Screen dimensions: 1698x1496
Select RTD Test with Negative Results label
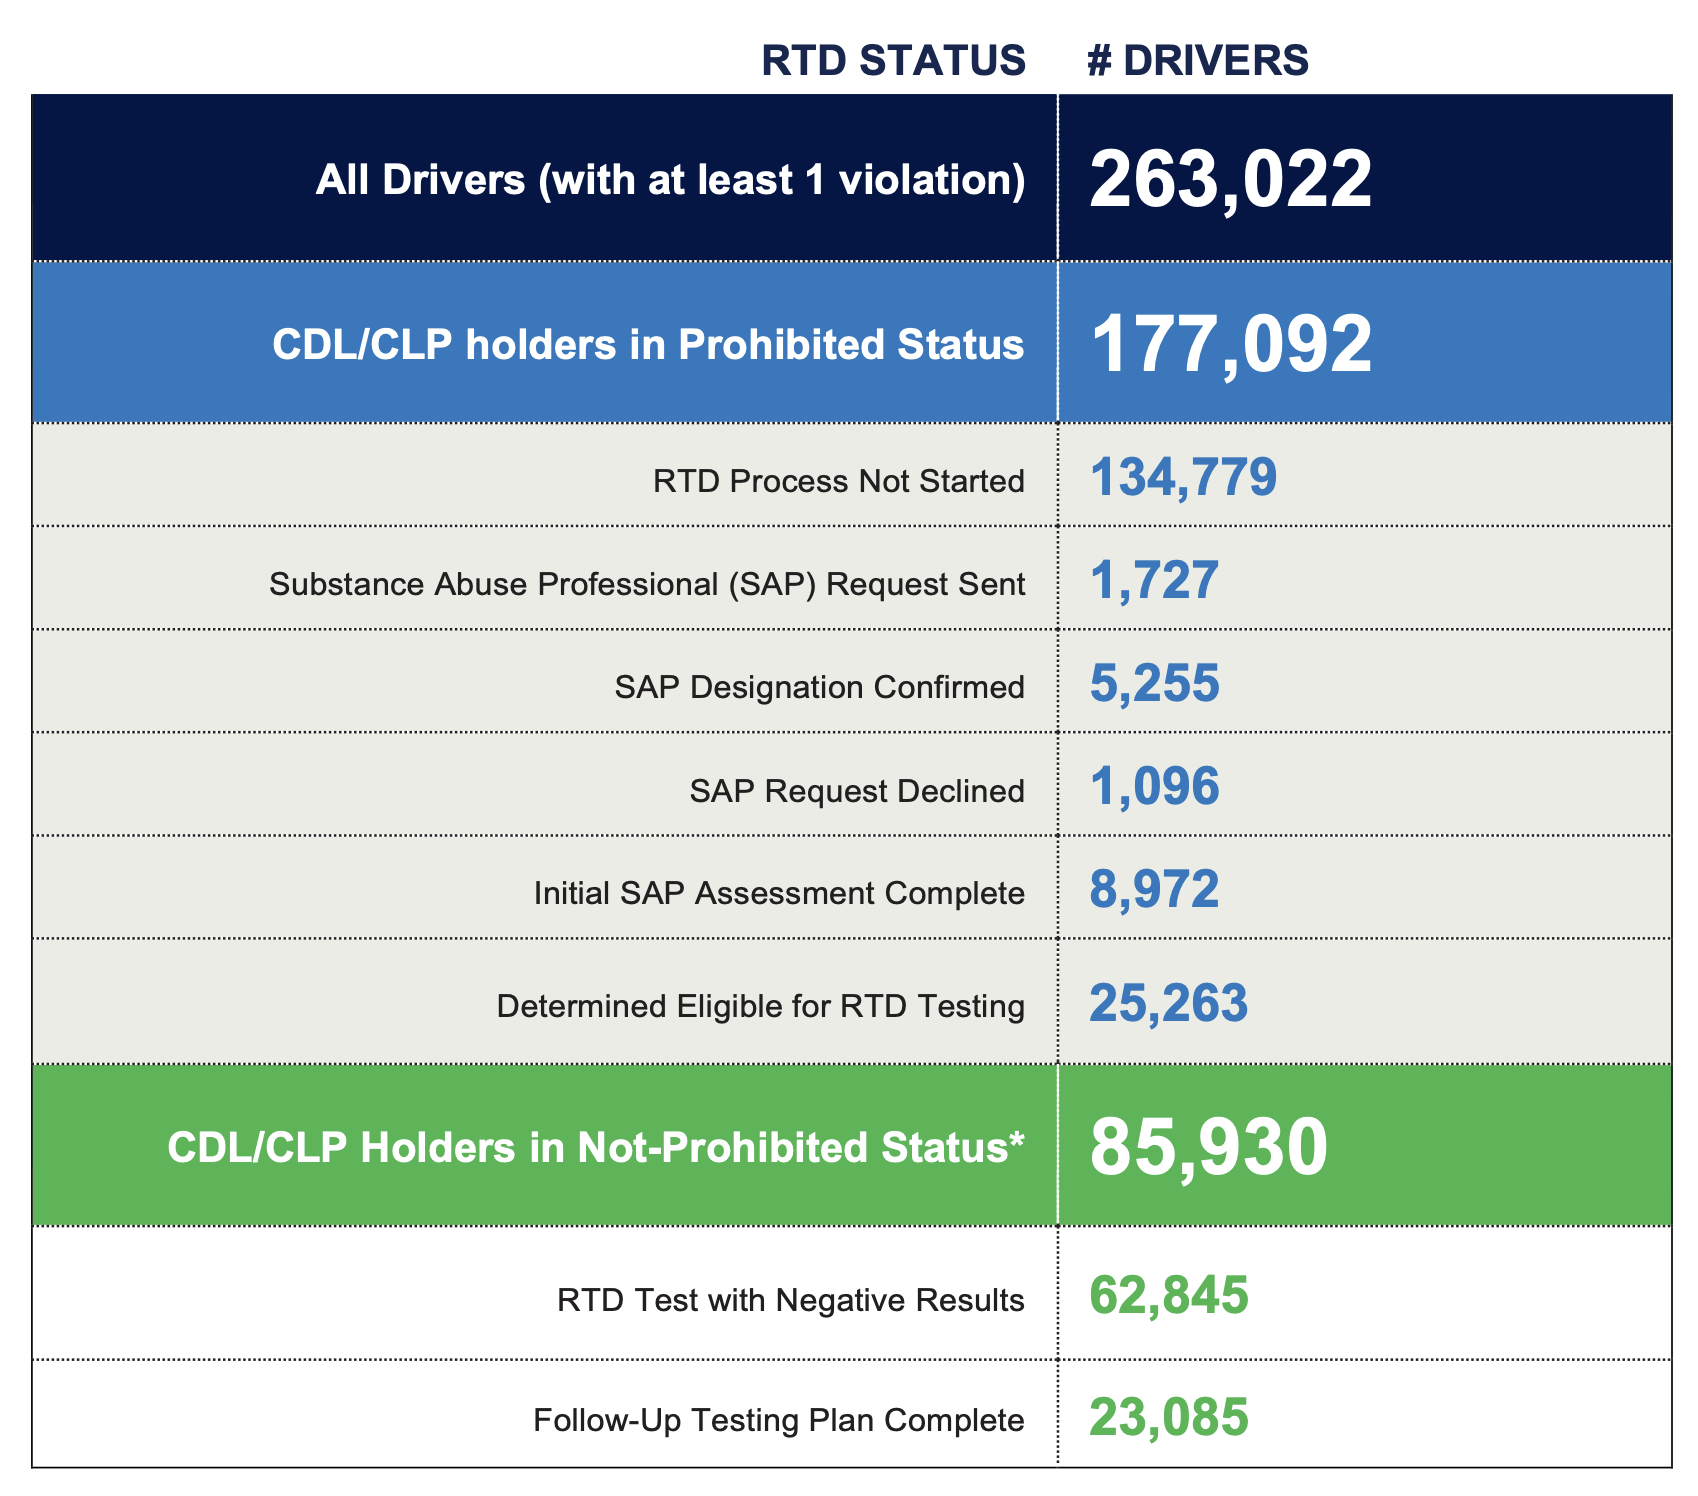[790, 1300]
